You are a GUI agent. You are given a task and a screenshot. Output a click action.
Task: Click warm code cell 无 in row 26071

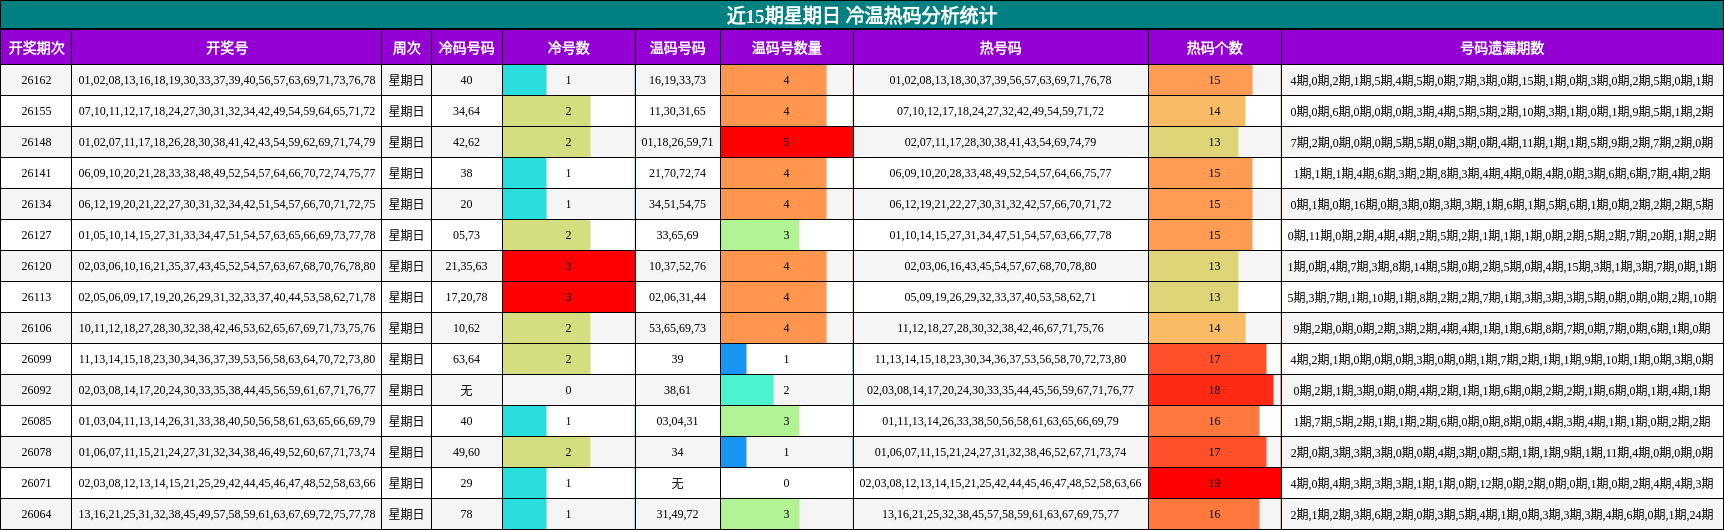[677, 483]
